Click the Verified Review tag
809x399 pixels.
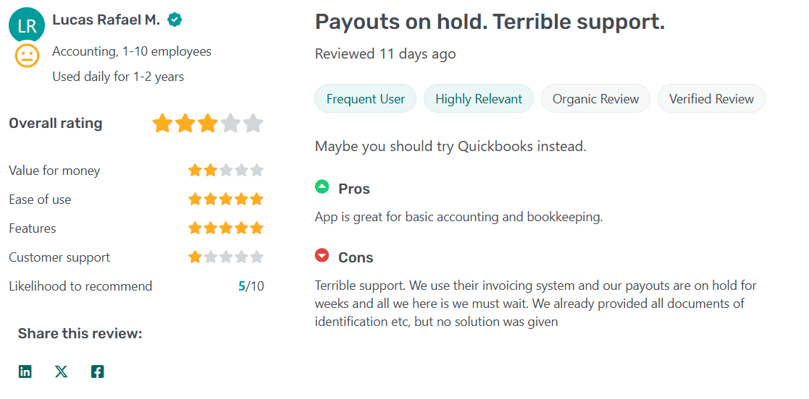(x=711, y=99)
